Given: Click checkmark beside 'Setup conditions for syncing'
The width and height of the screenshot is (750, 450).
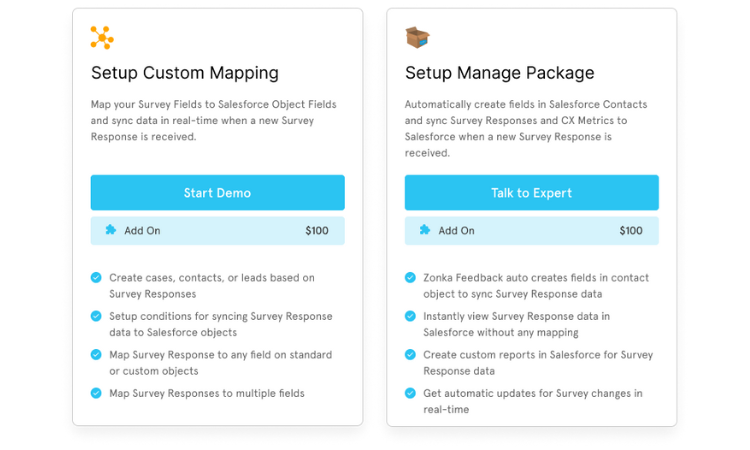Looking at the screenshot, I should pos(96,316).
